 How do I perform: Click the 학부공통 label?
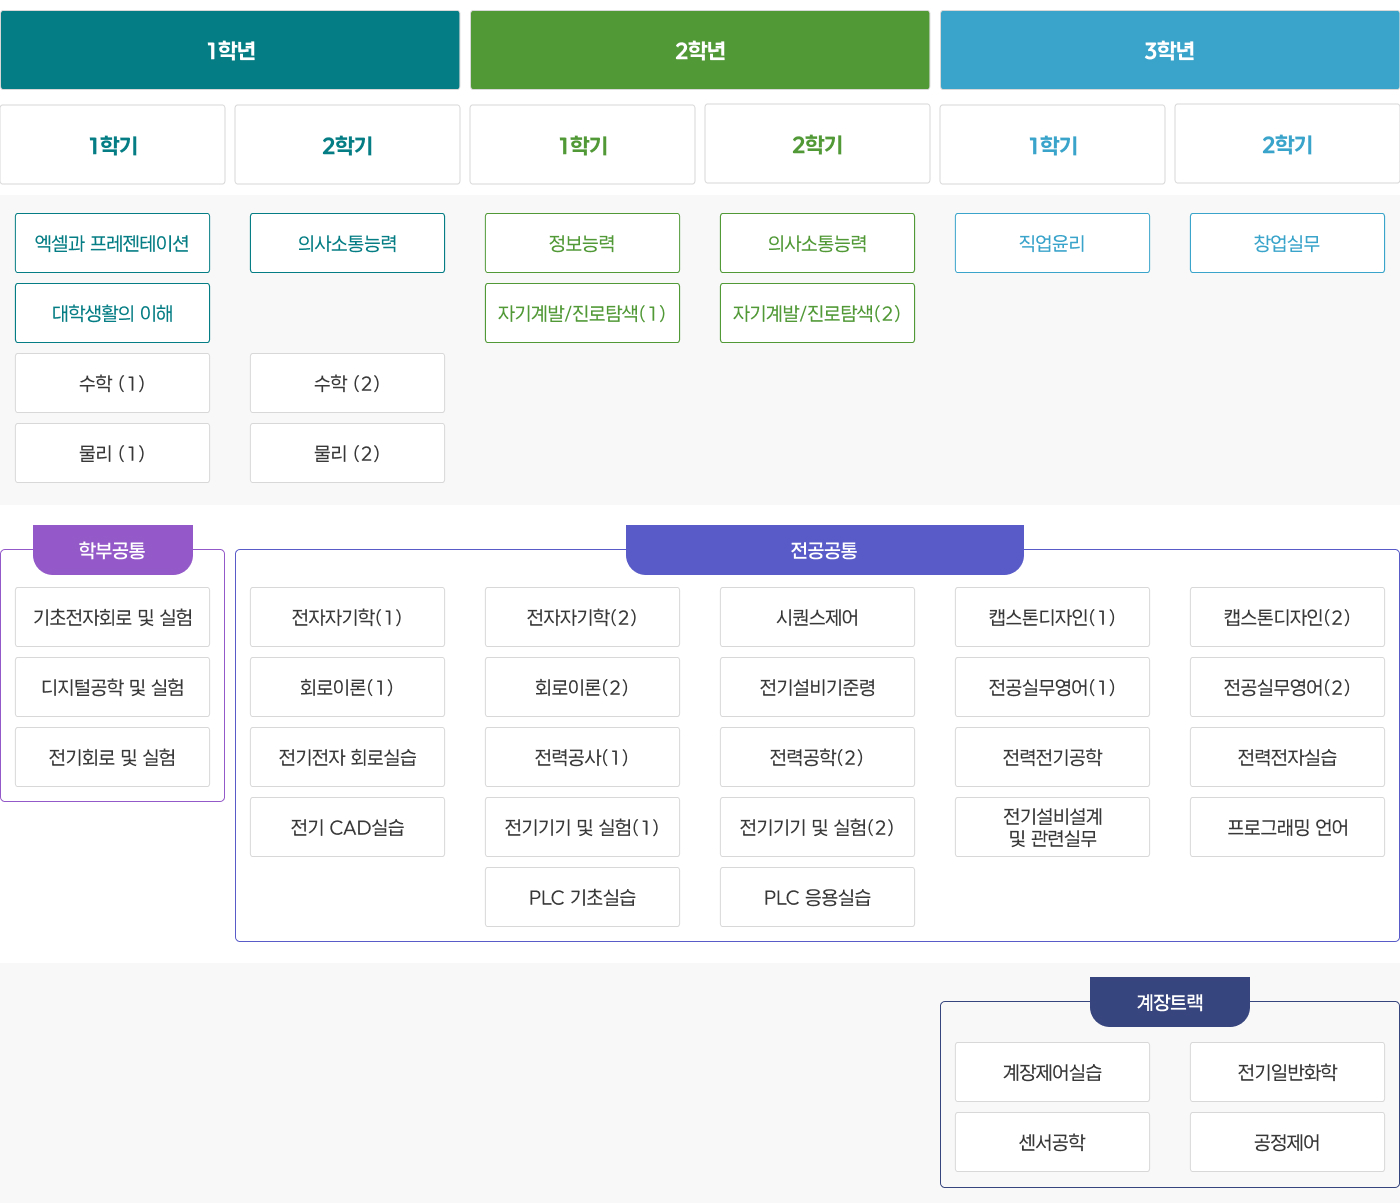(113, 550)
